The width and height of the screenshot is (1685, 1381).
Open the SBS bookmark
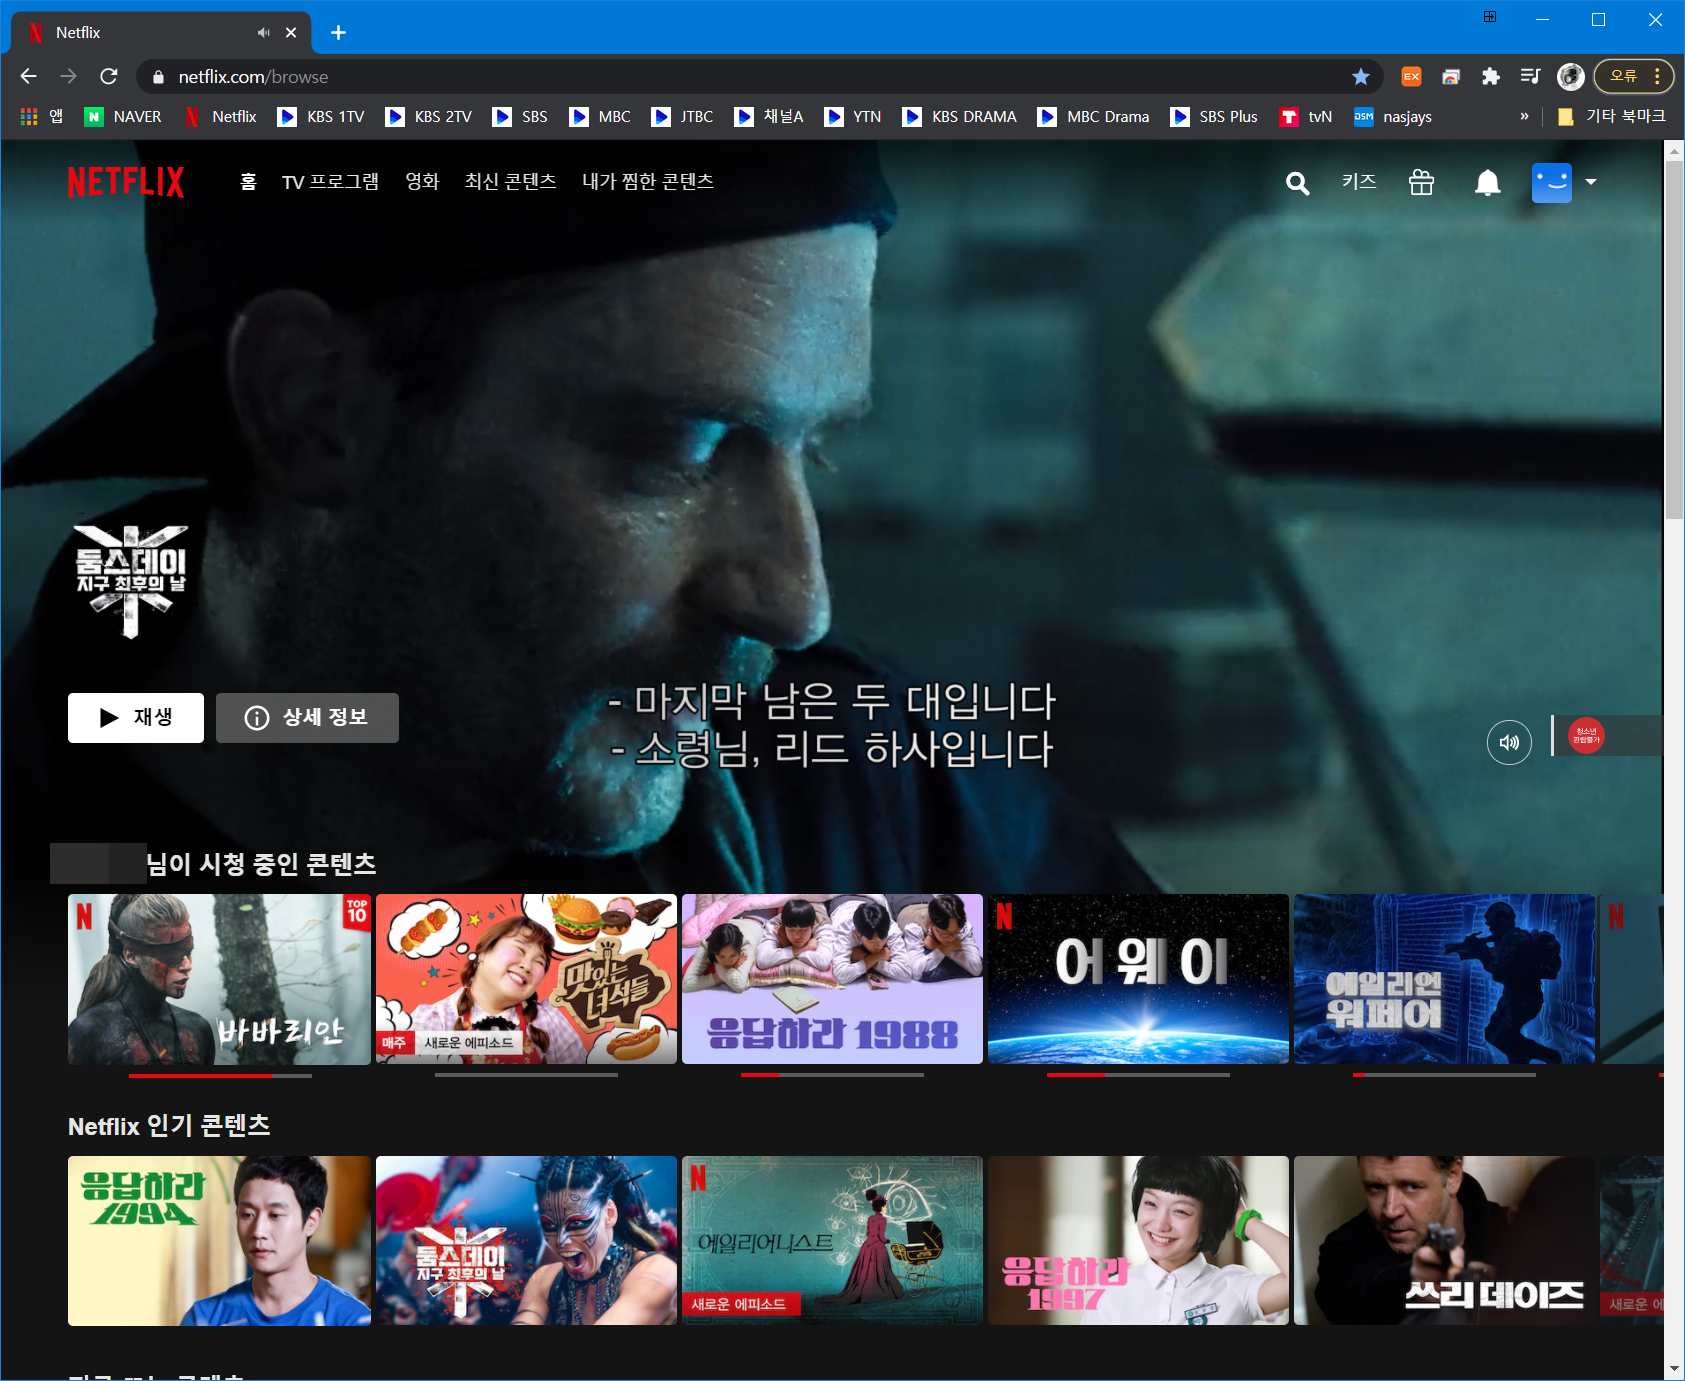520,116
